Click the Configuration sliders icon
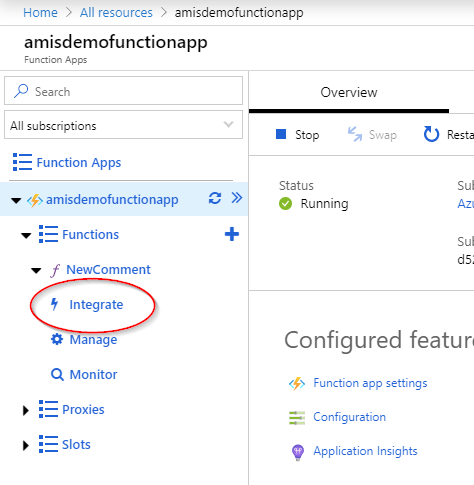 tap(297, 418)
